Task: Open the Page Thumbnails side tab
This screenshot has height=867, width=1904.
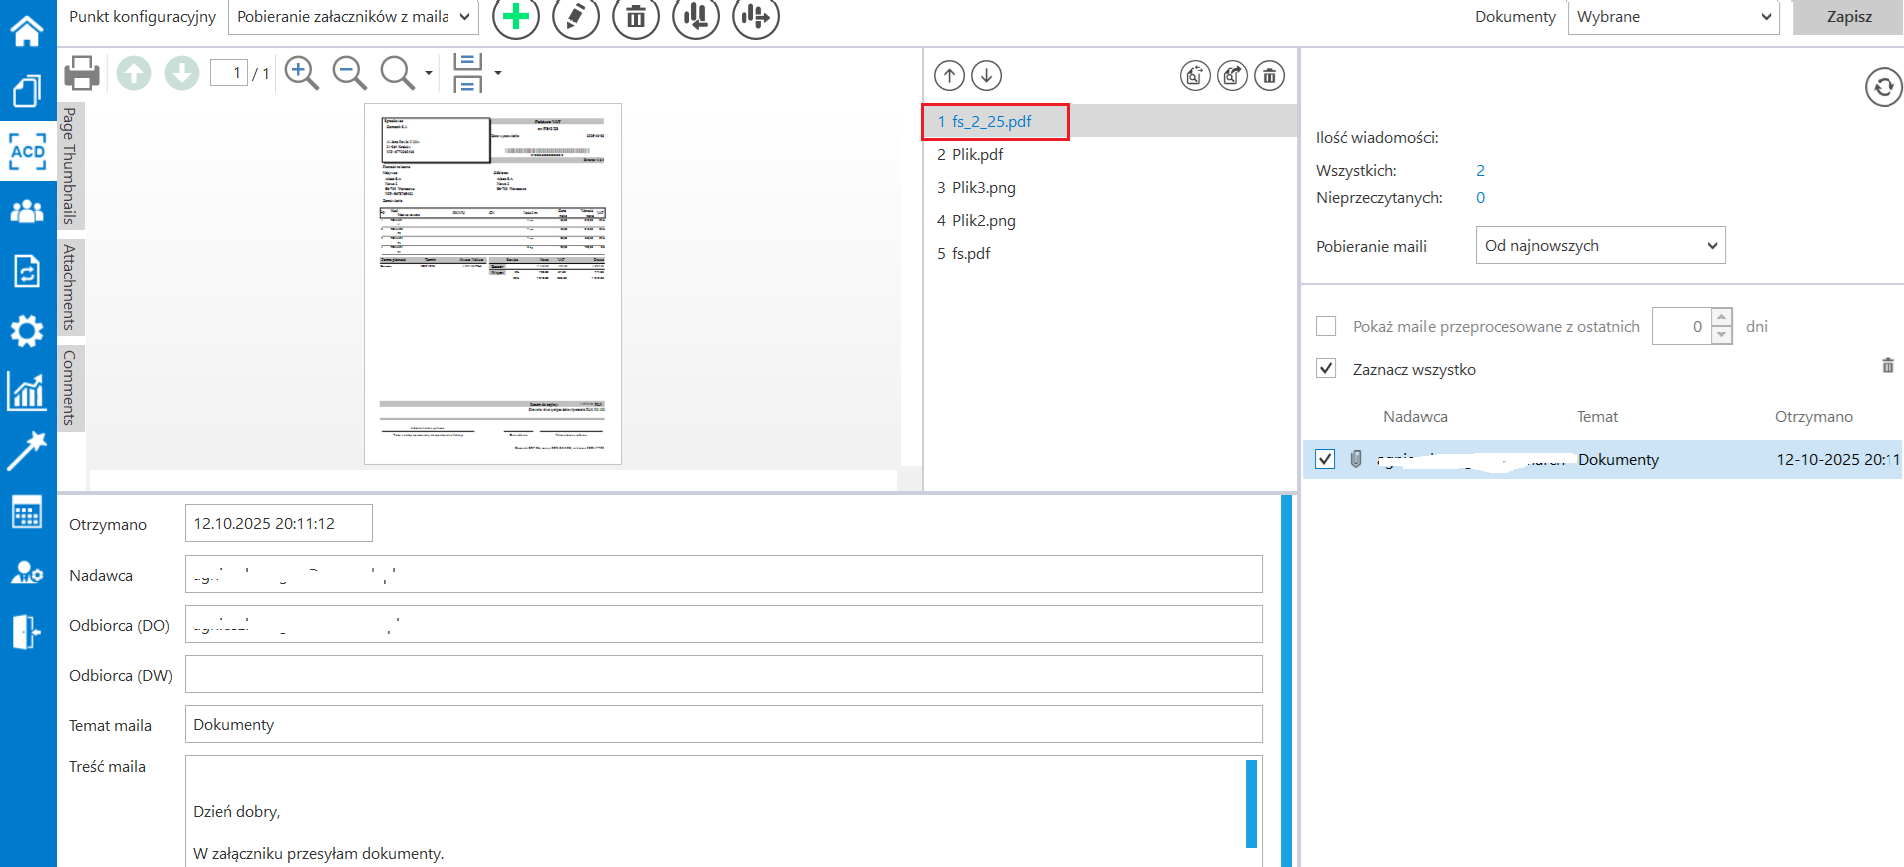Action: point(71,166)
